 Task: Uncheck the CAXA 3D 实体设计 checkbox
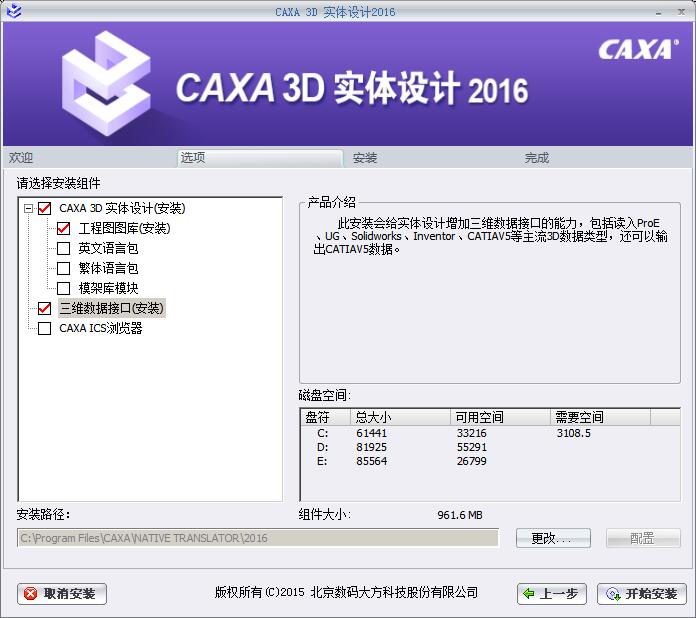pos(44,208)
